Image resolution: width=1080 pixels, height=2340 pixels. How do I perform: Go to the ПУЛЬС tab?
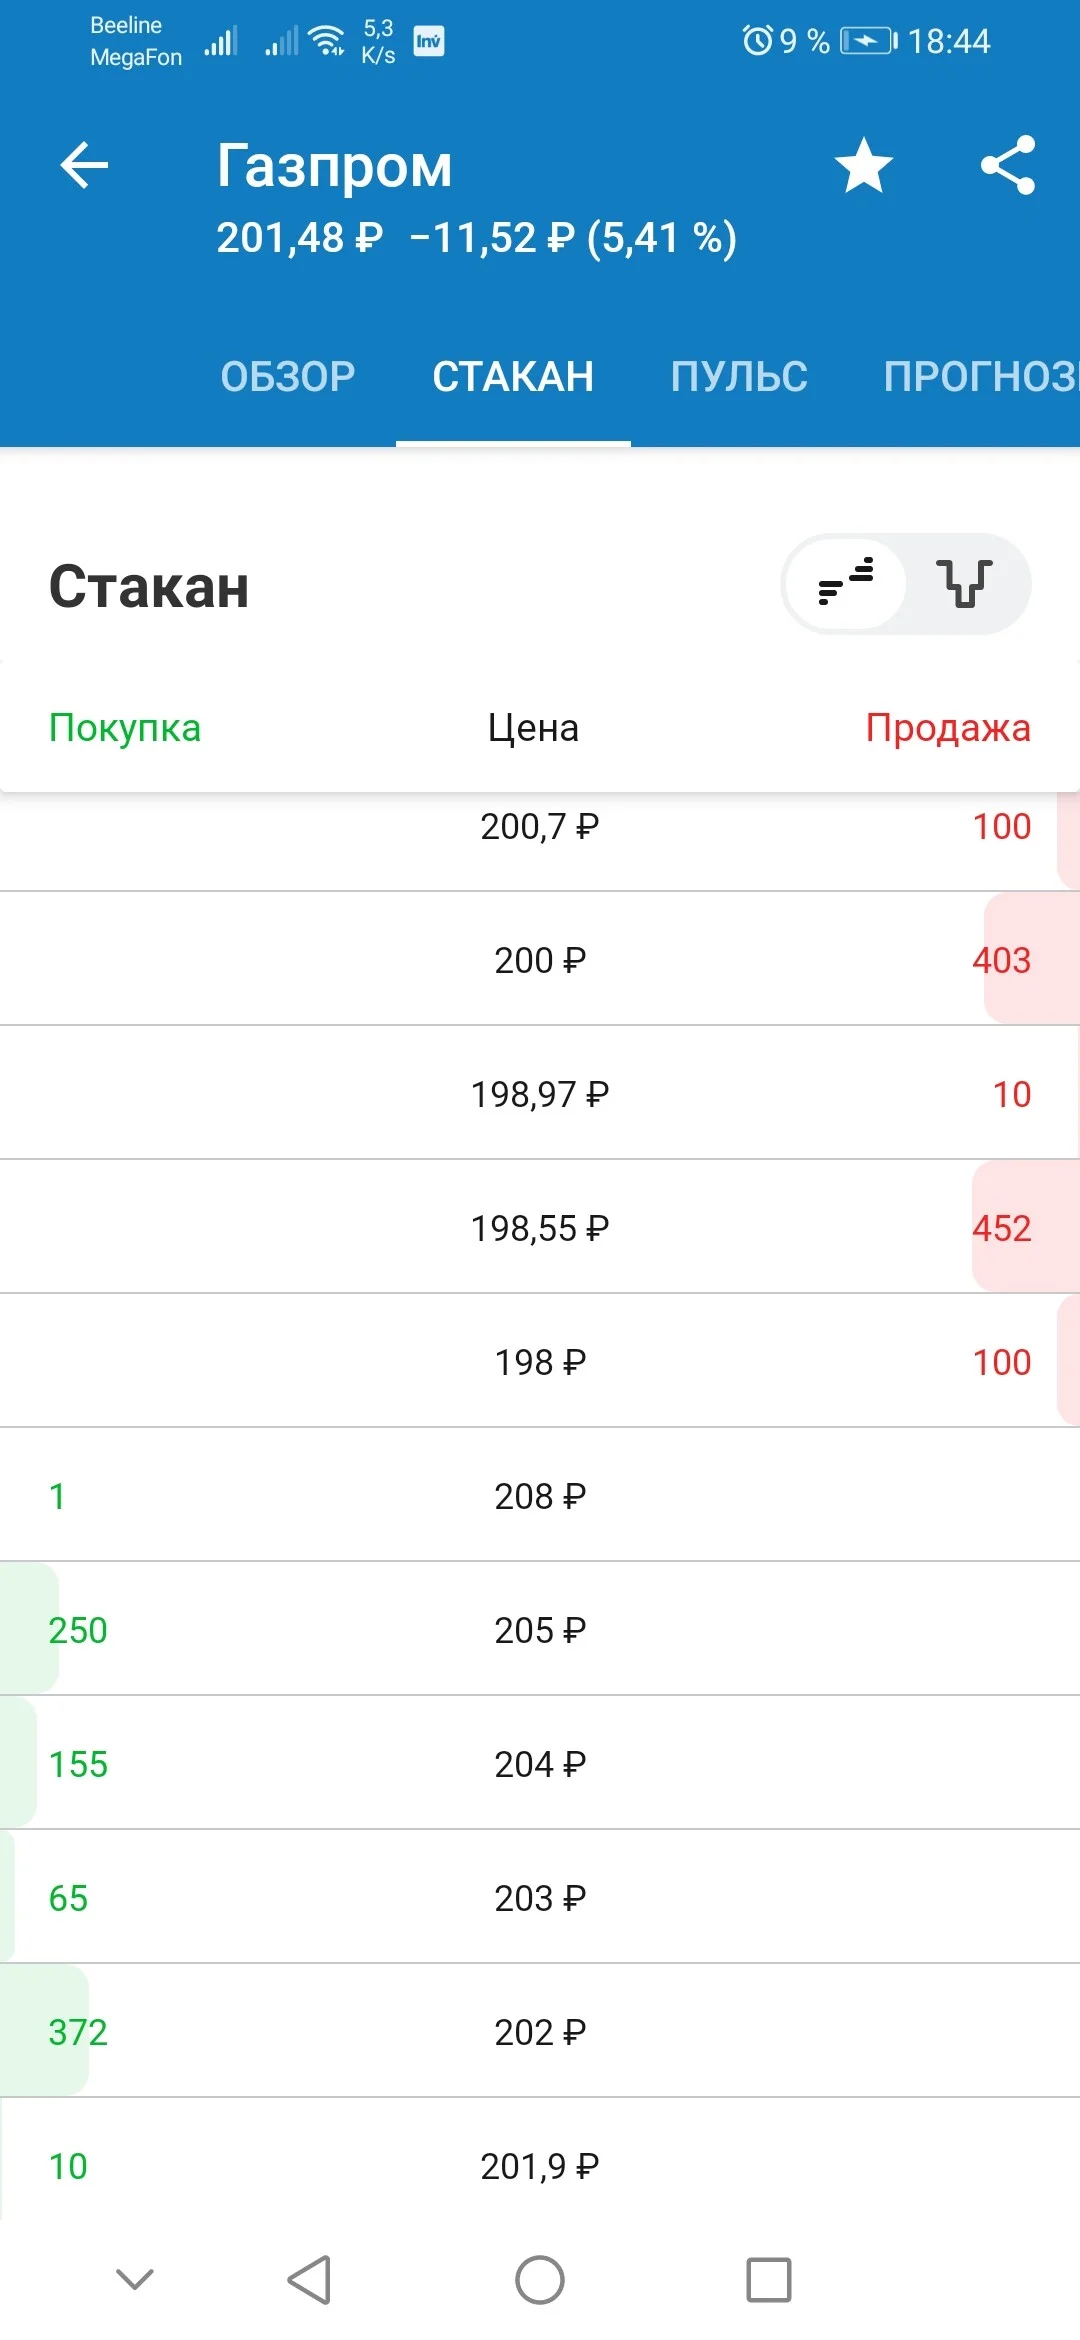(739, 377)
